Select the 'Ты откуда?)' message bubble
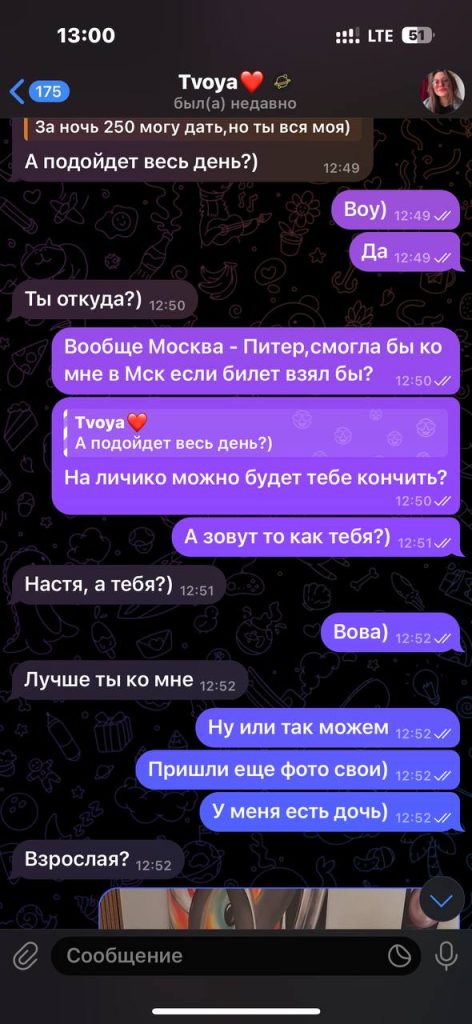Screen dimensions: 472x1024 pyautogui.click(x=105, y=302)
